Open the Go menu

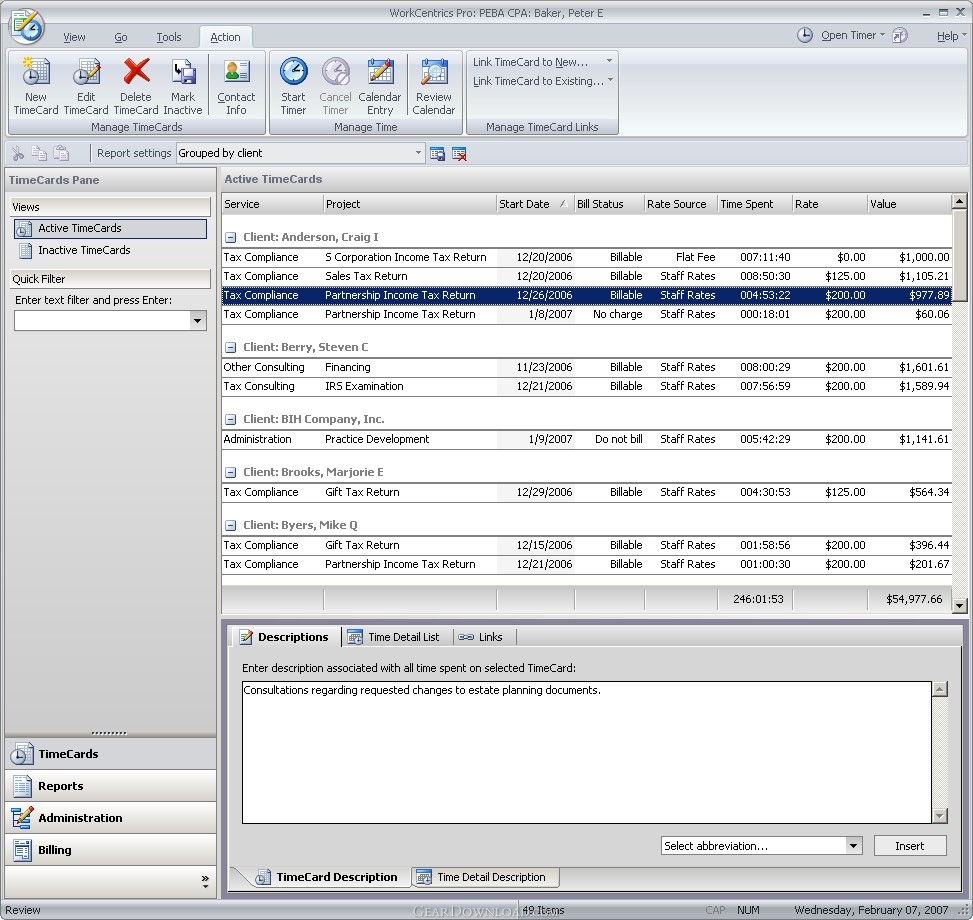[x=121, y=37]
